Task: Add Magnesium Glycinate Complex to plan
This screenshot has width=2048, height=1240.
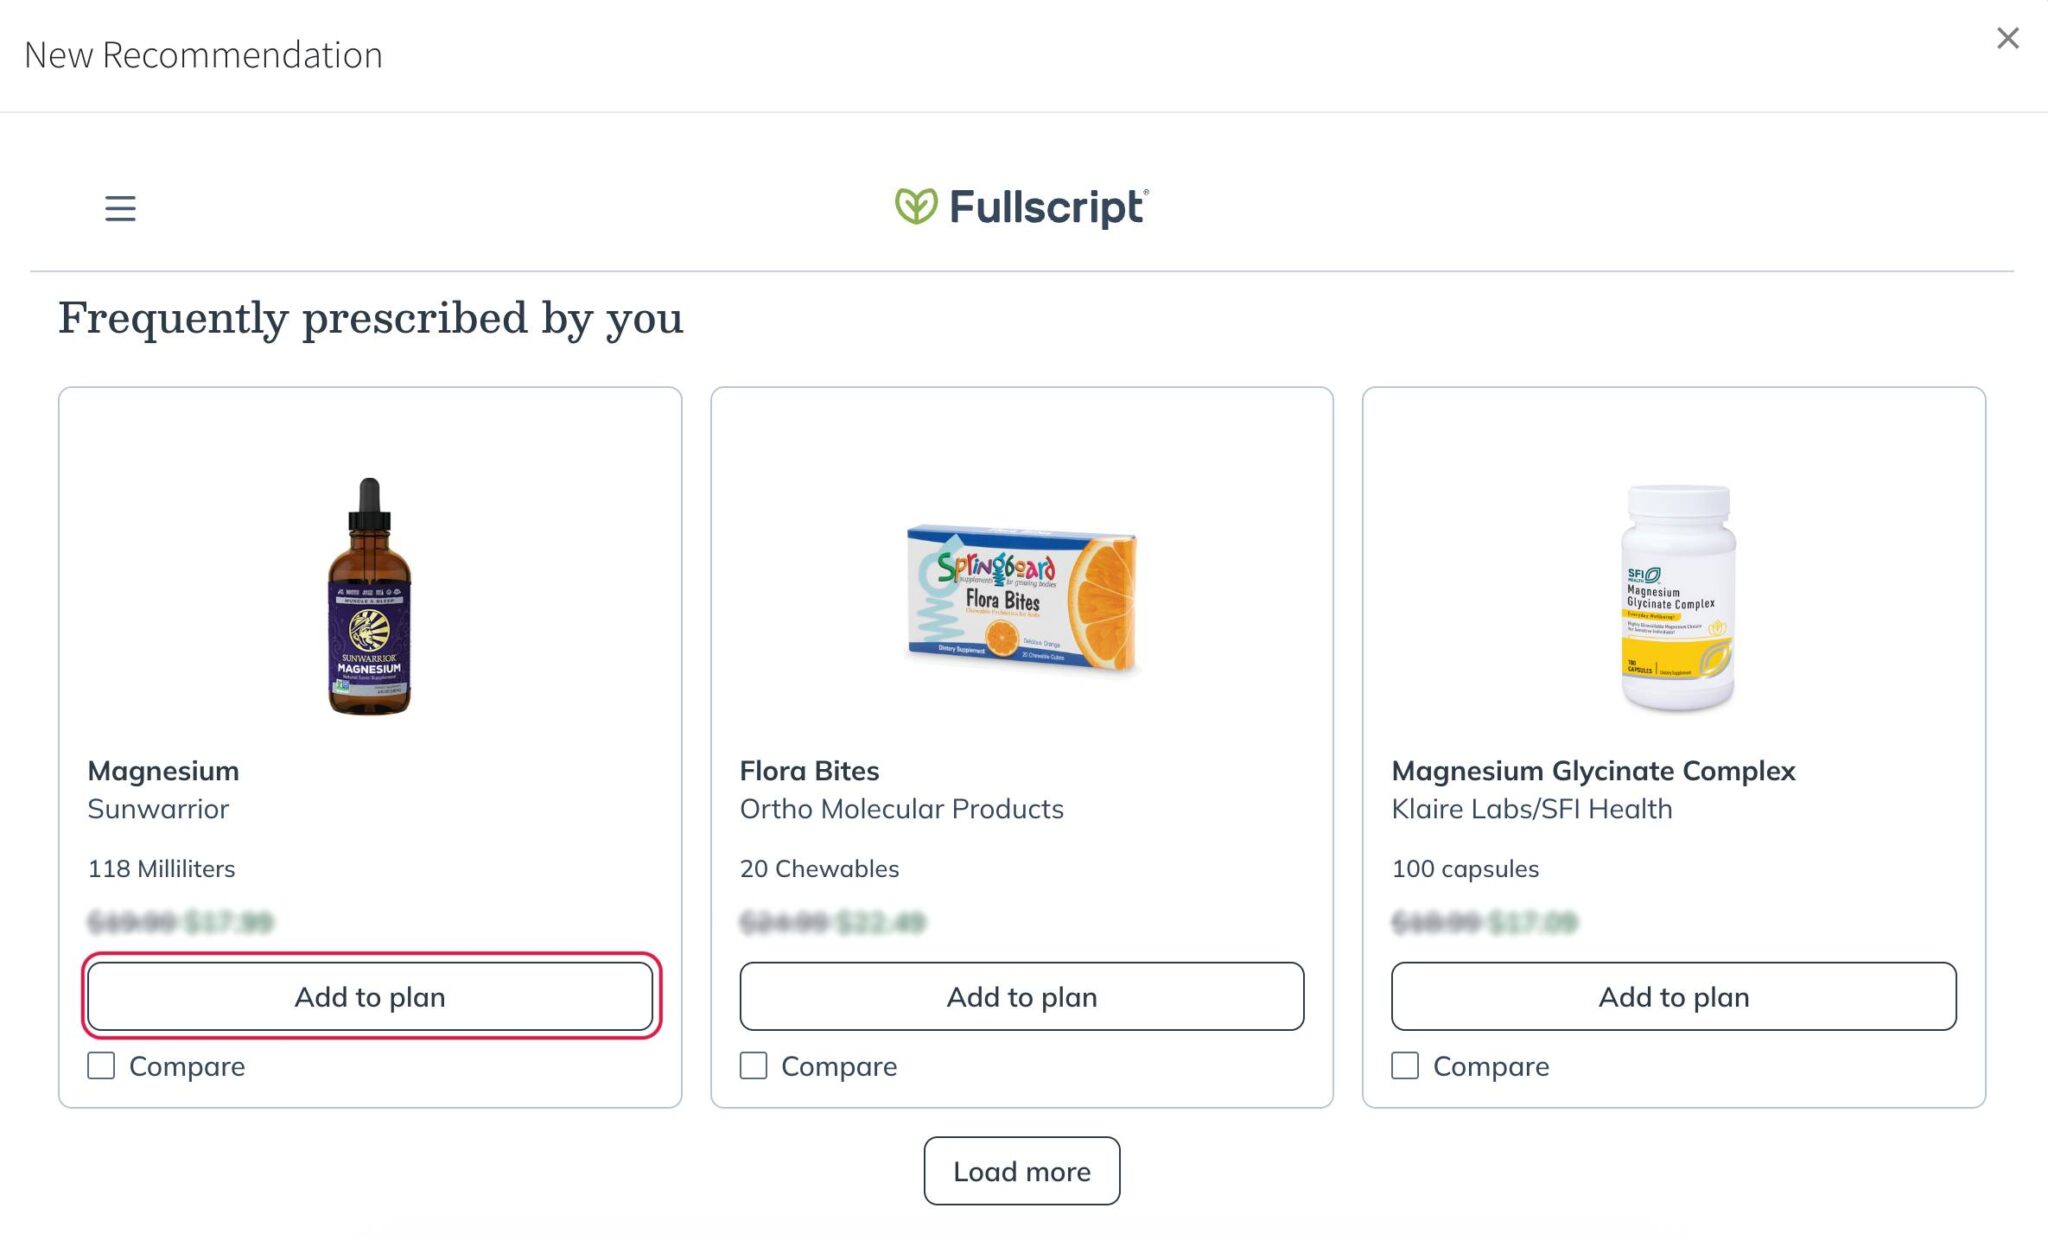Action: 1673,997
